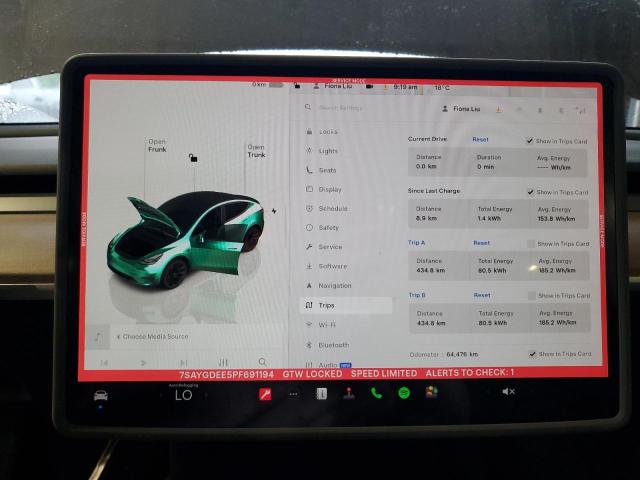Tap the 18 °C outside temperature
Screen dimensions: 640x480
442,88
